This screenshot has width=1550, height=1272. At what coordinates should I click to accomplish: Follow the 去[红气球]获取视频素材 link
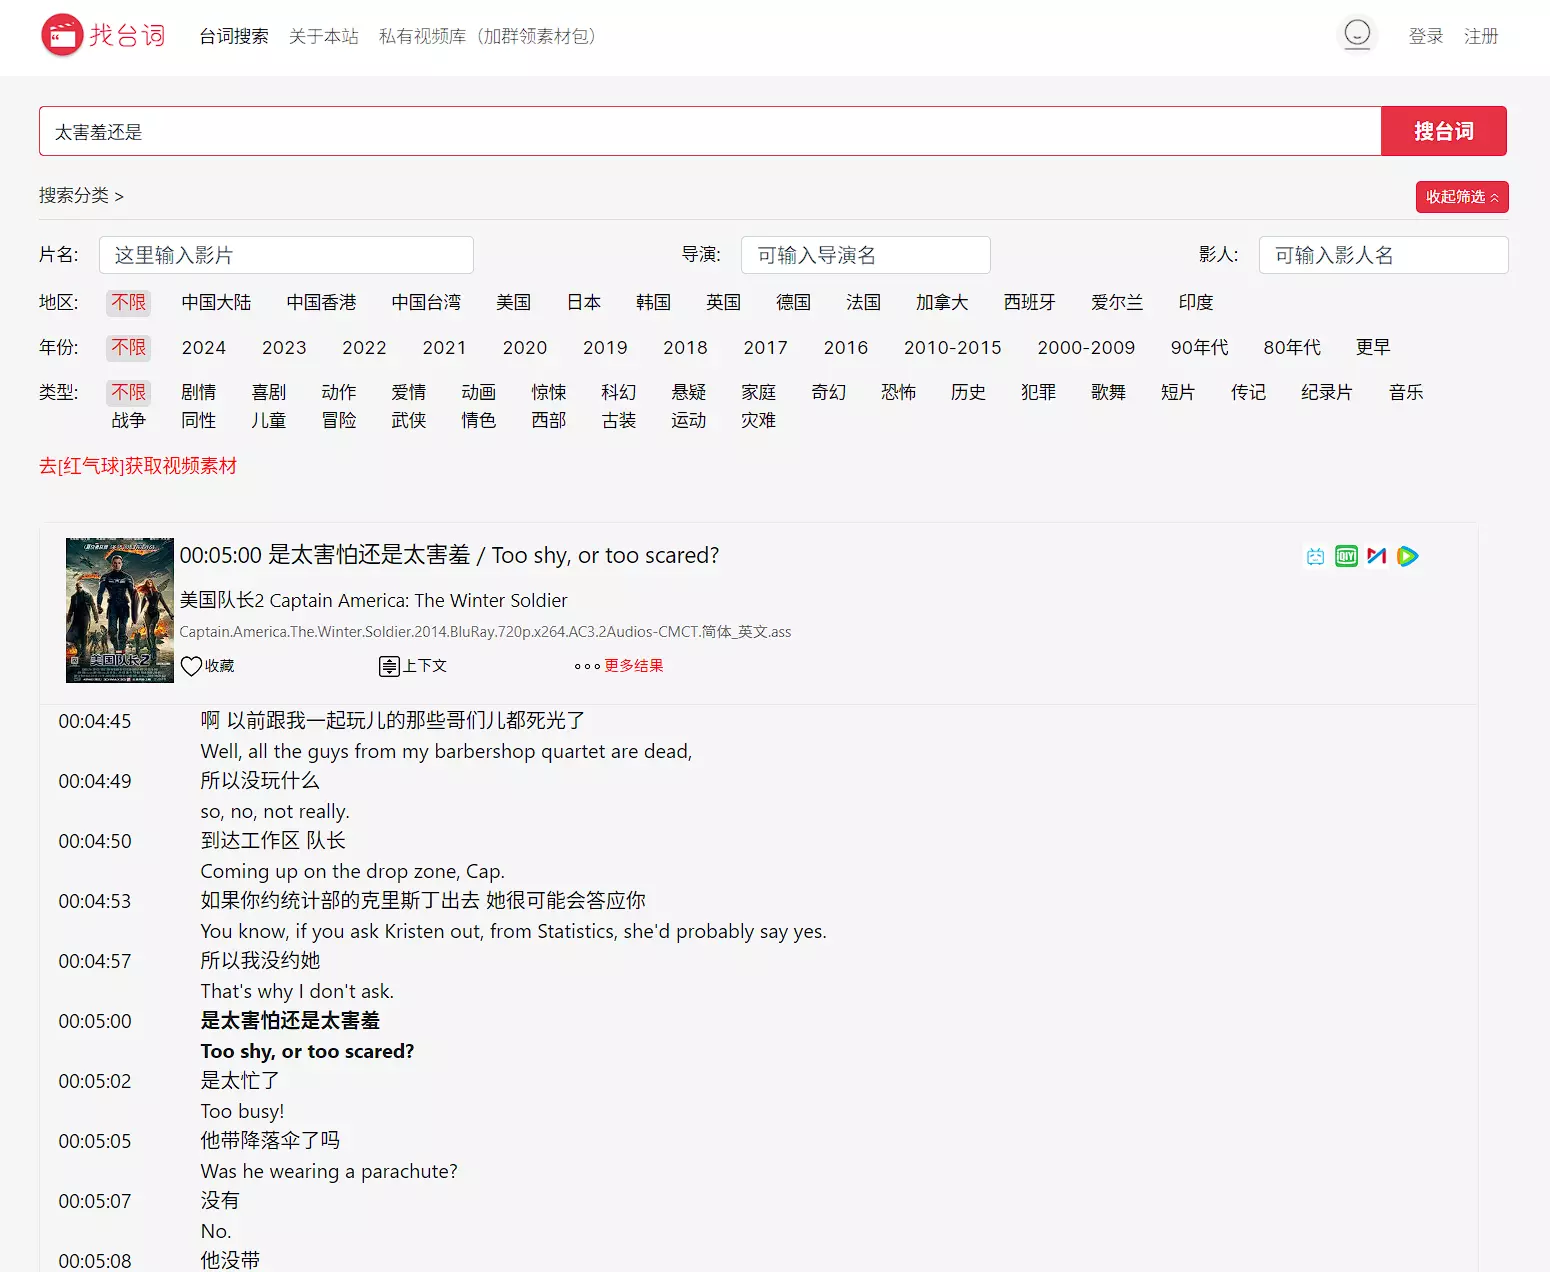138,466
